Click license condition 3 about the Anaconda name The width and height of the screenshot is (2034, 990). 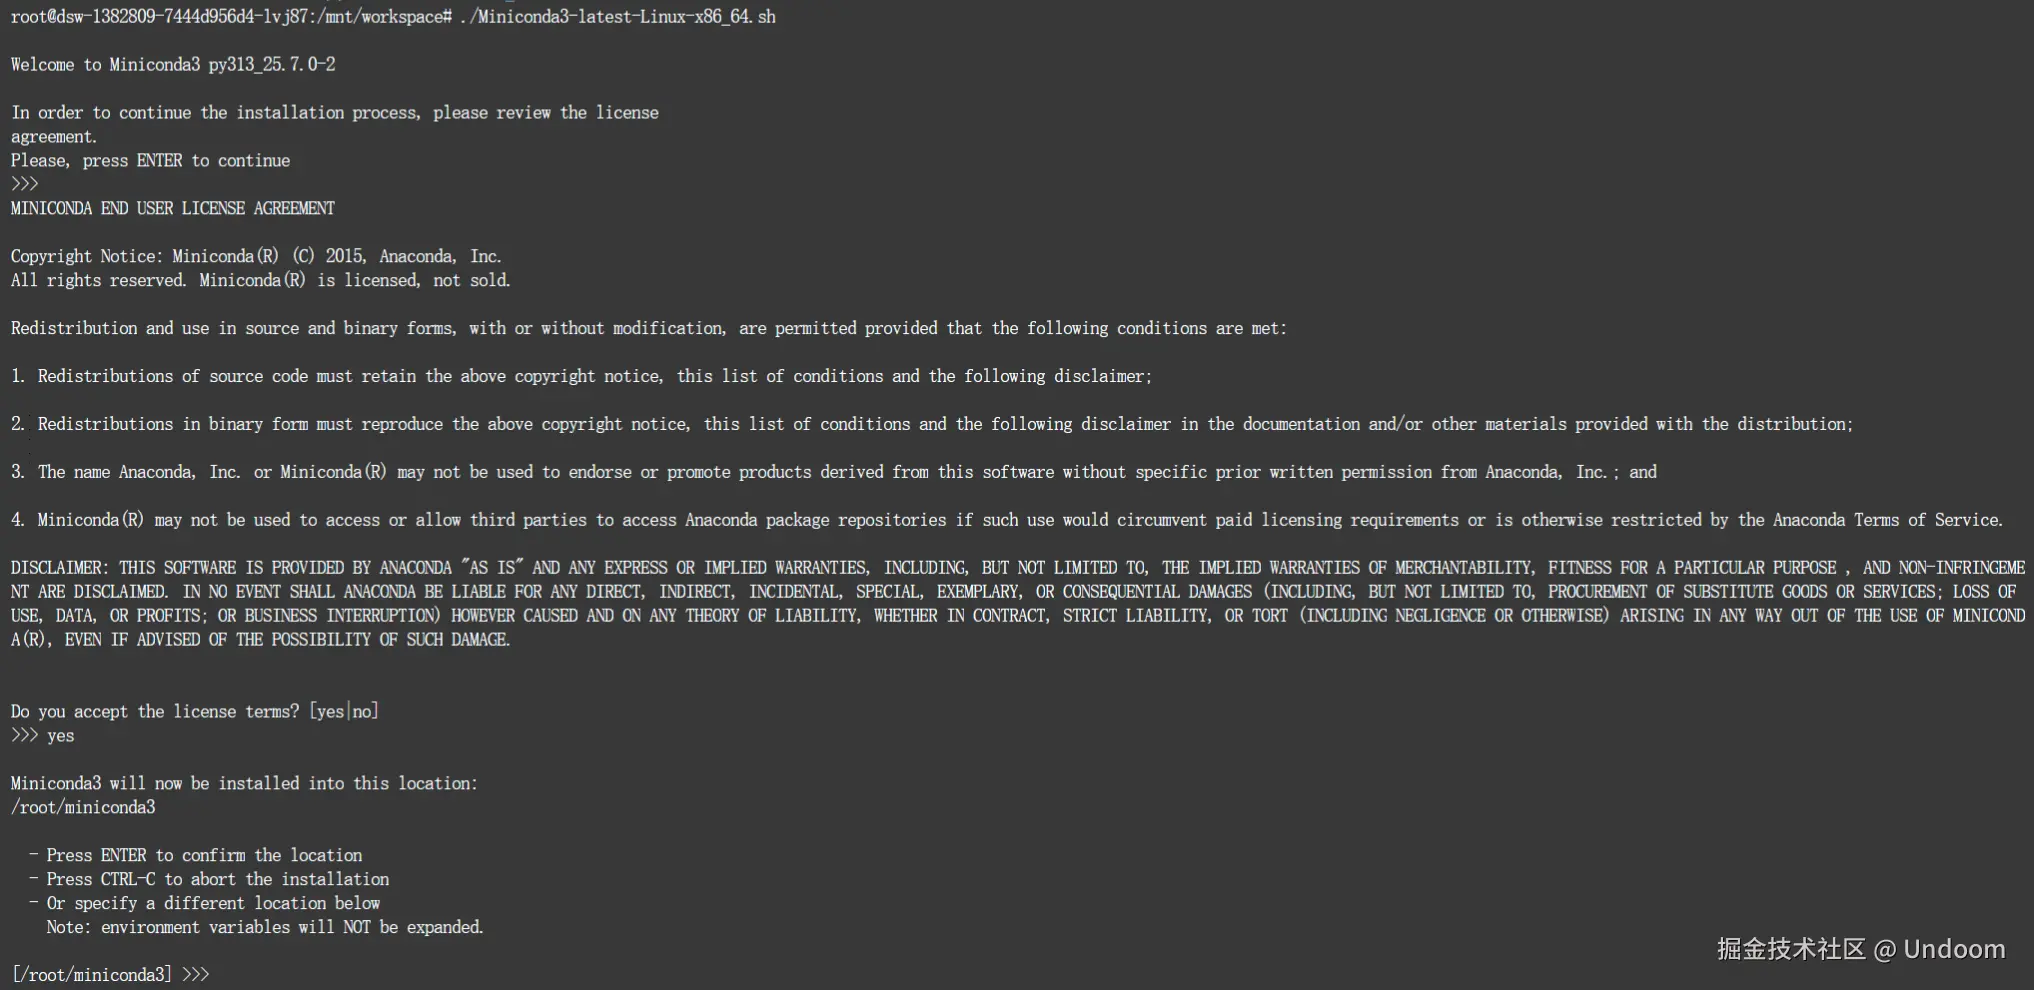coord(834,473)
